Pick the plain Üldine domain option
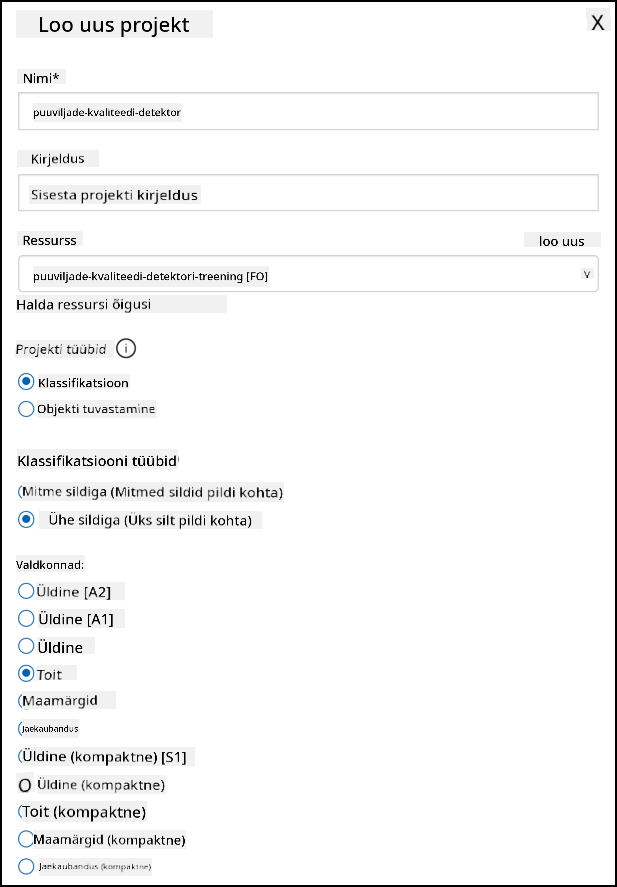This screenshot has width=617, height=887. point(26,646)
